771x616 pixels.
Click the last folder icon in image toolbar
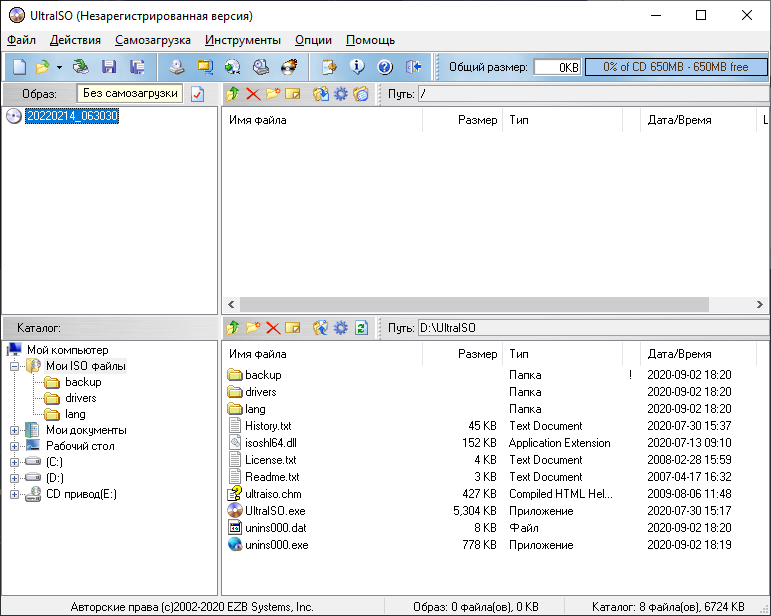pos(360,93)
